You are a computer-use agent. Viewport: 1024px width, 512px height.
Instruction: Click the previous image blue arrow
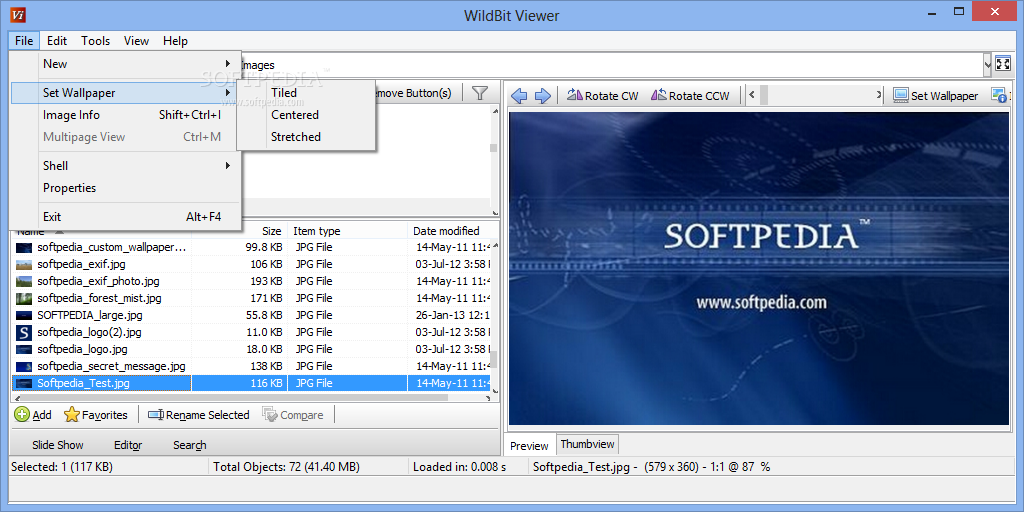point(519,96)
